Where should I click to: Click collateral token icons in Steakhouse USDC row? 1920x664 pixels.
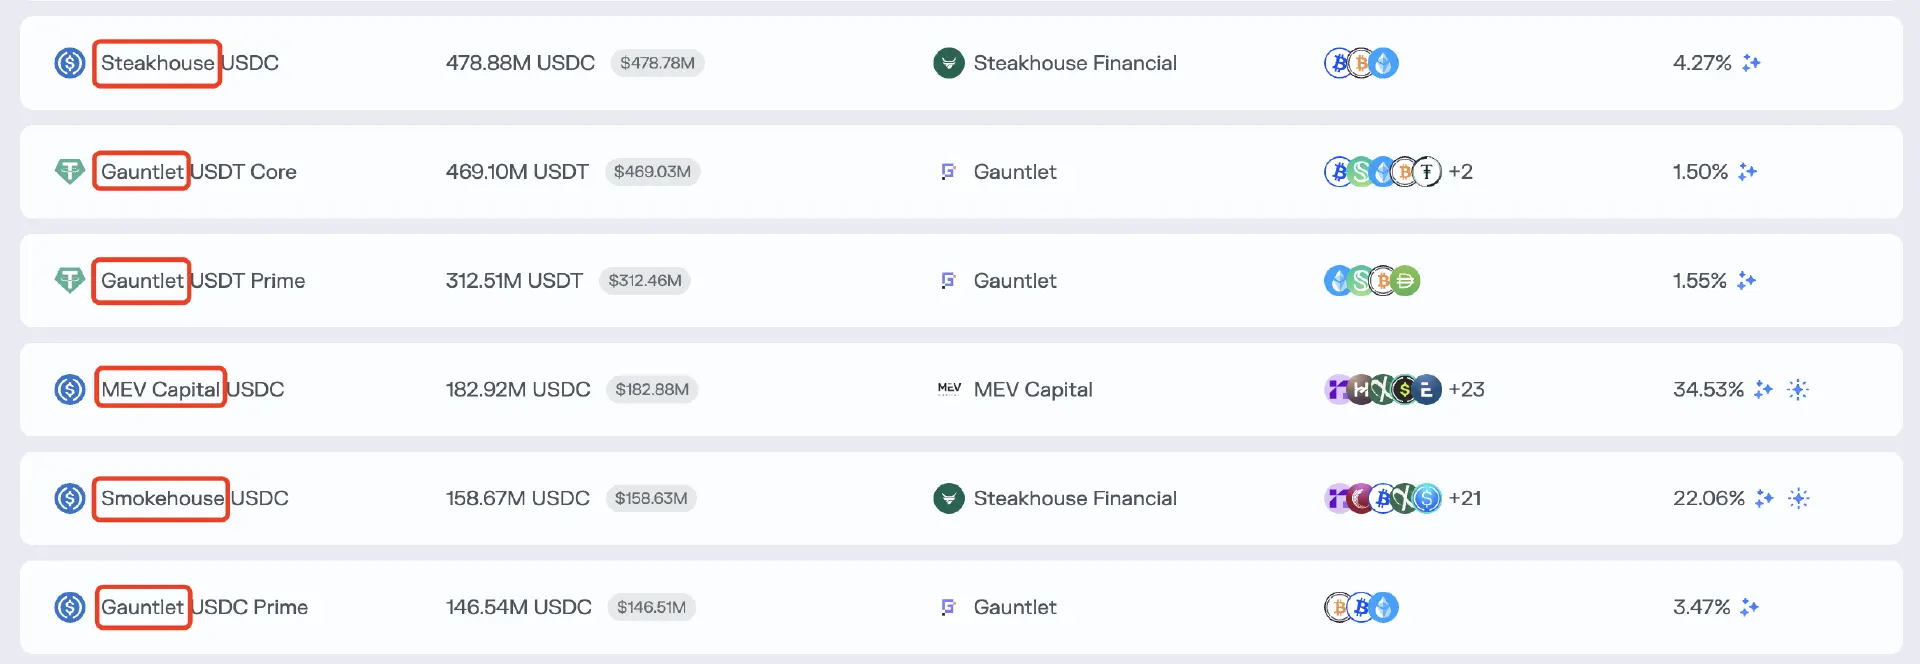click(x=1361, y=63)
